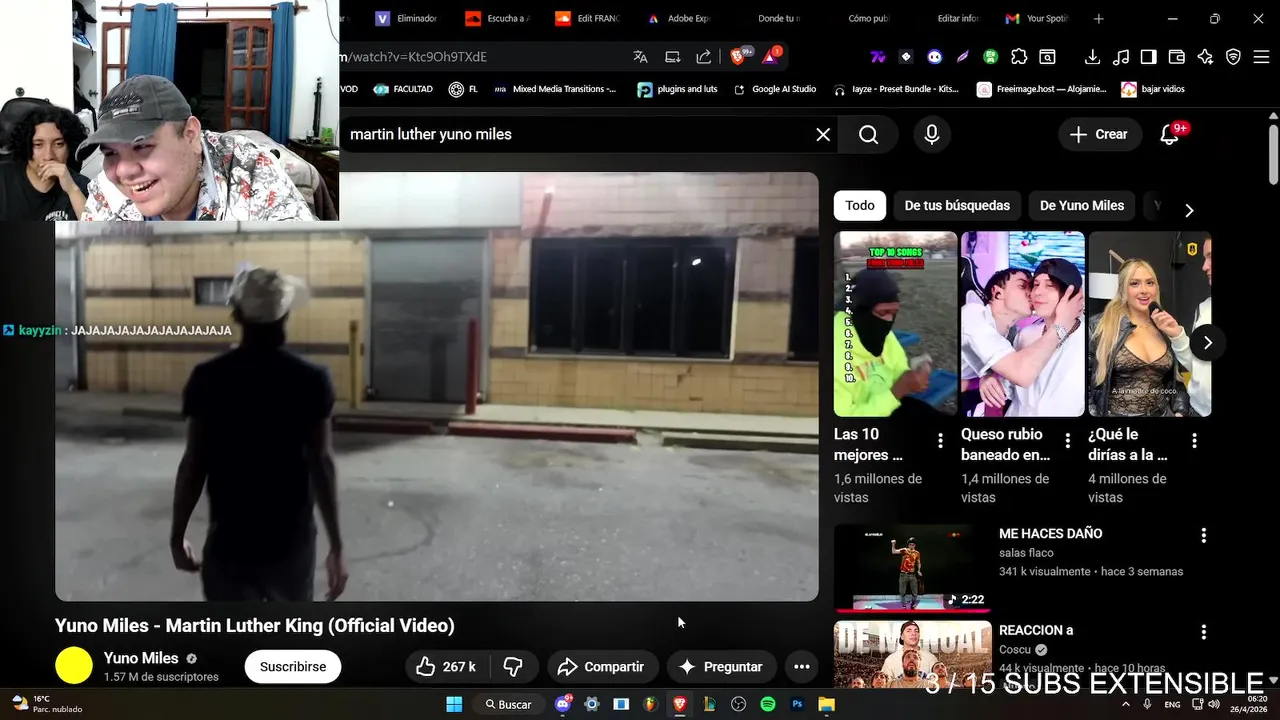Open the Yuno Miles yellow channel avatar

[74, 666]
